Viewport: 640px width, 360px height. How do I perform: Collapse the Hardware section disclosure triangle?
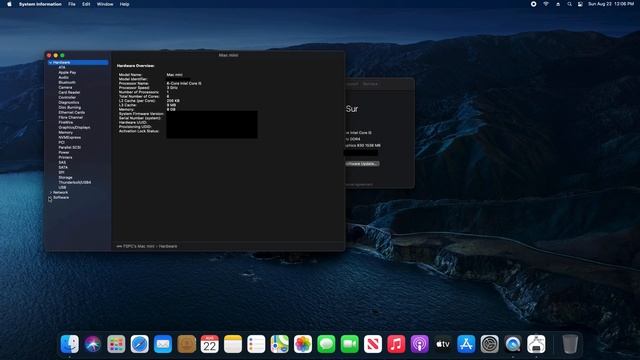coord(51,62)
